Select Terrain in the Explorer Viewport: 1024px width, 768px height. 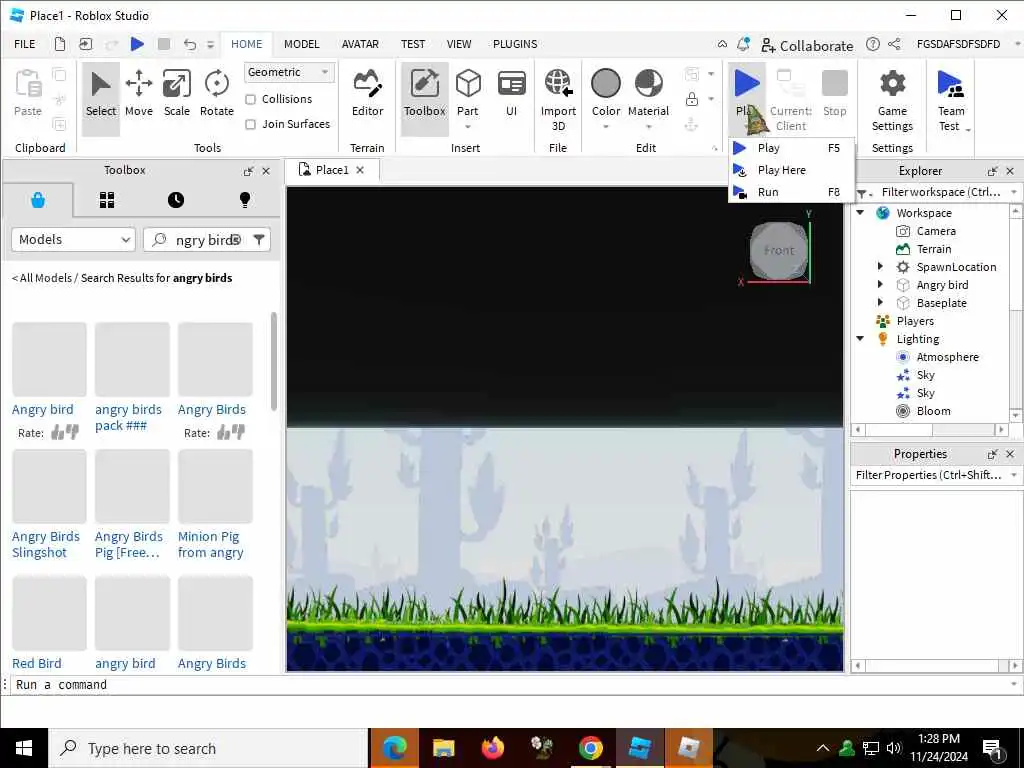[934, 249]
